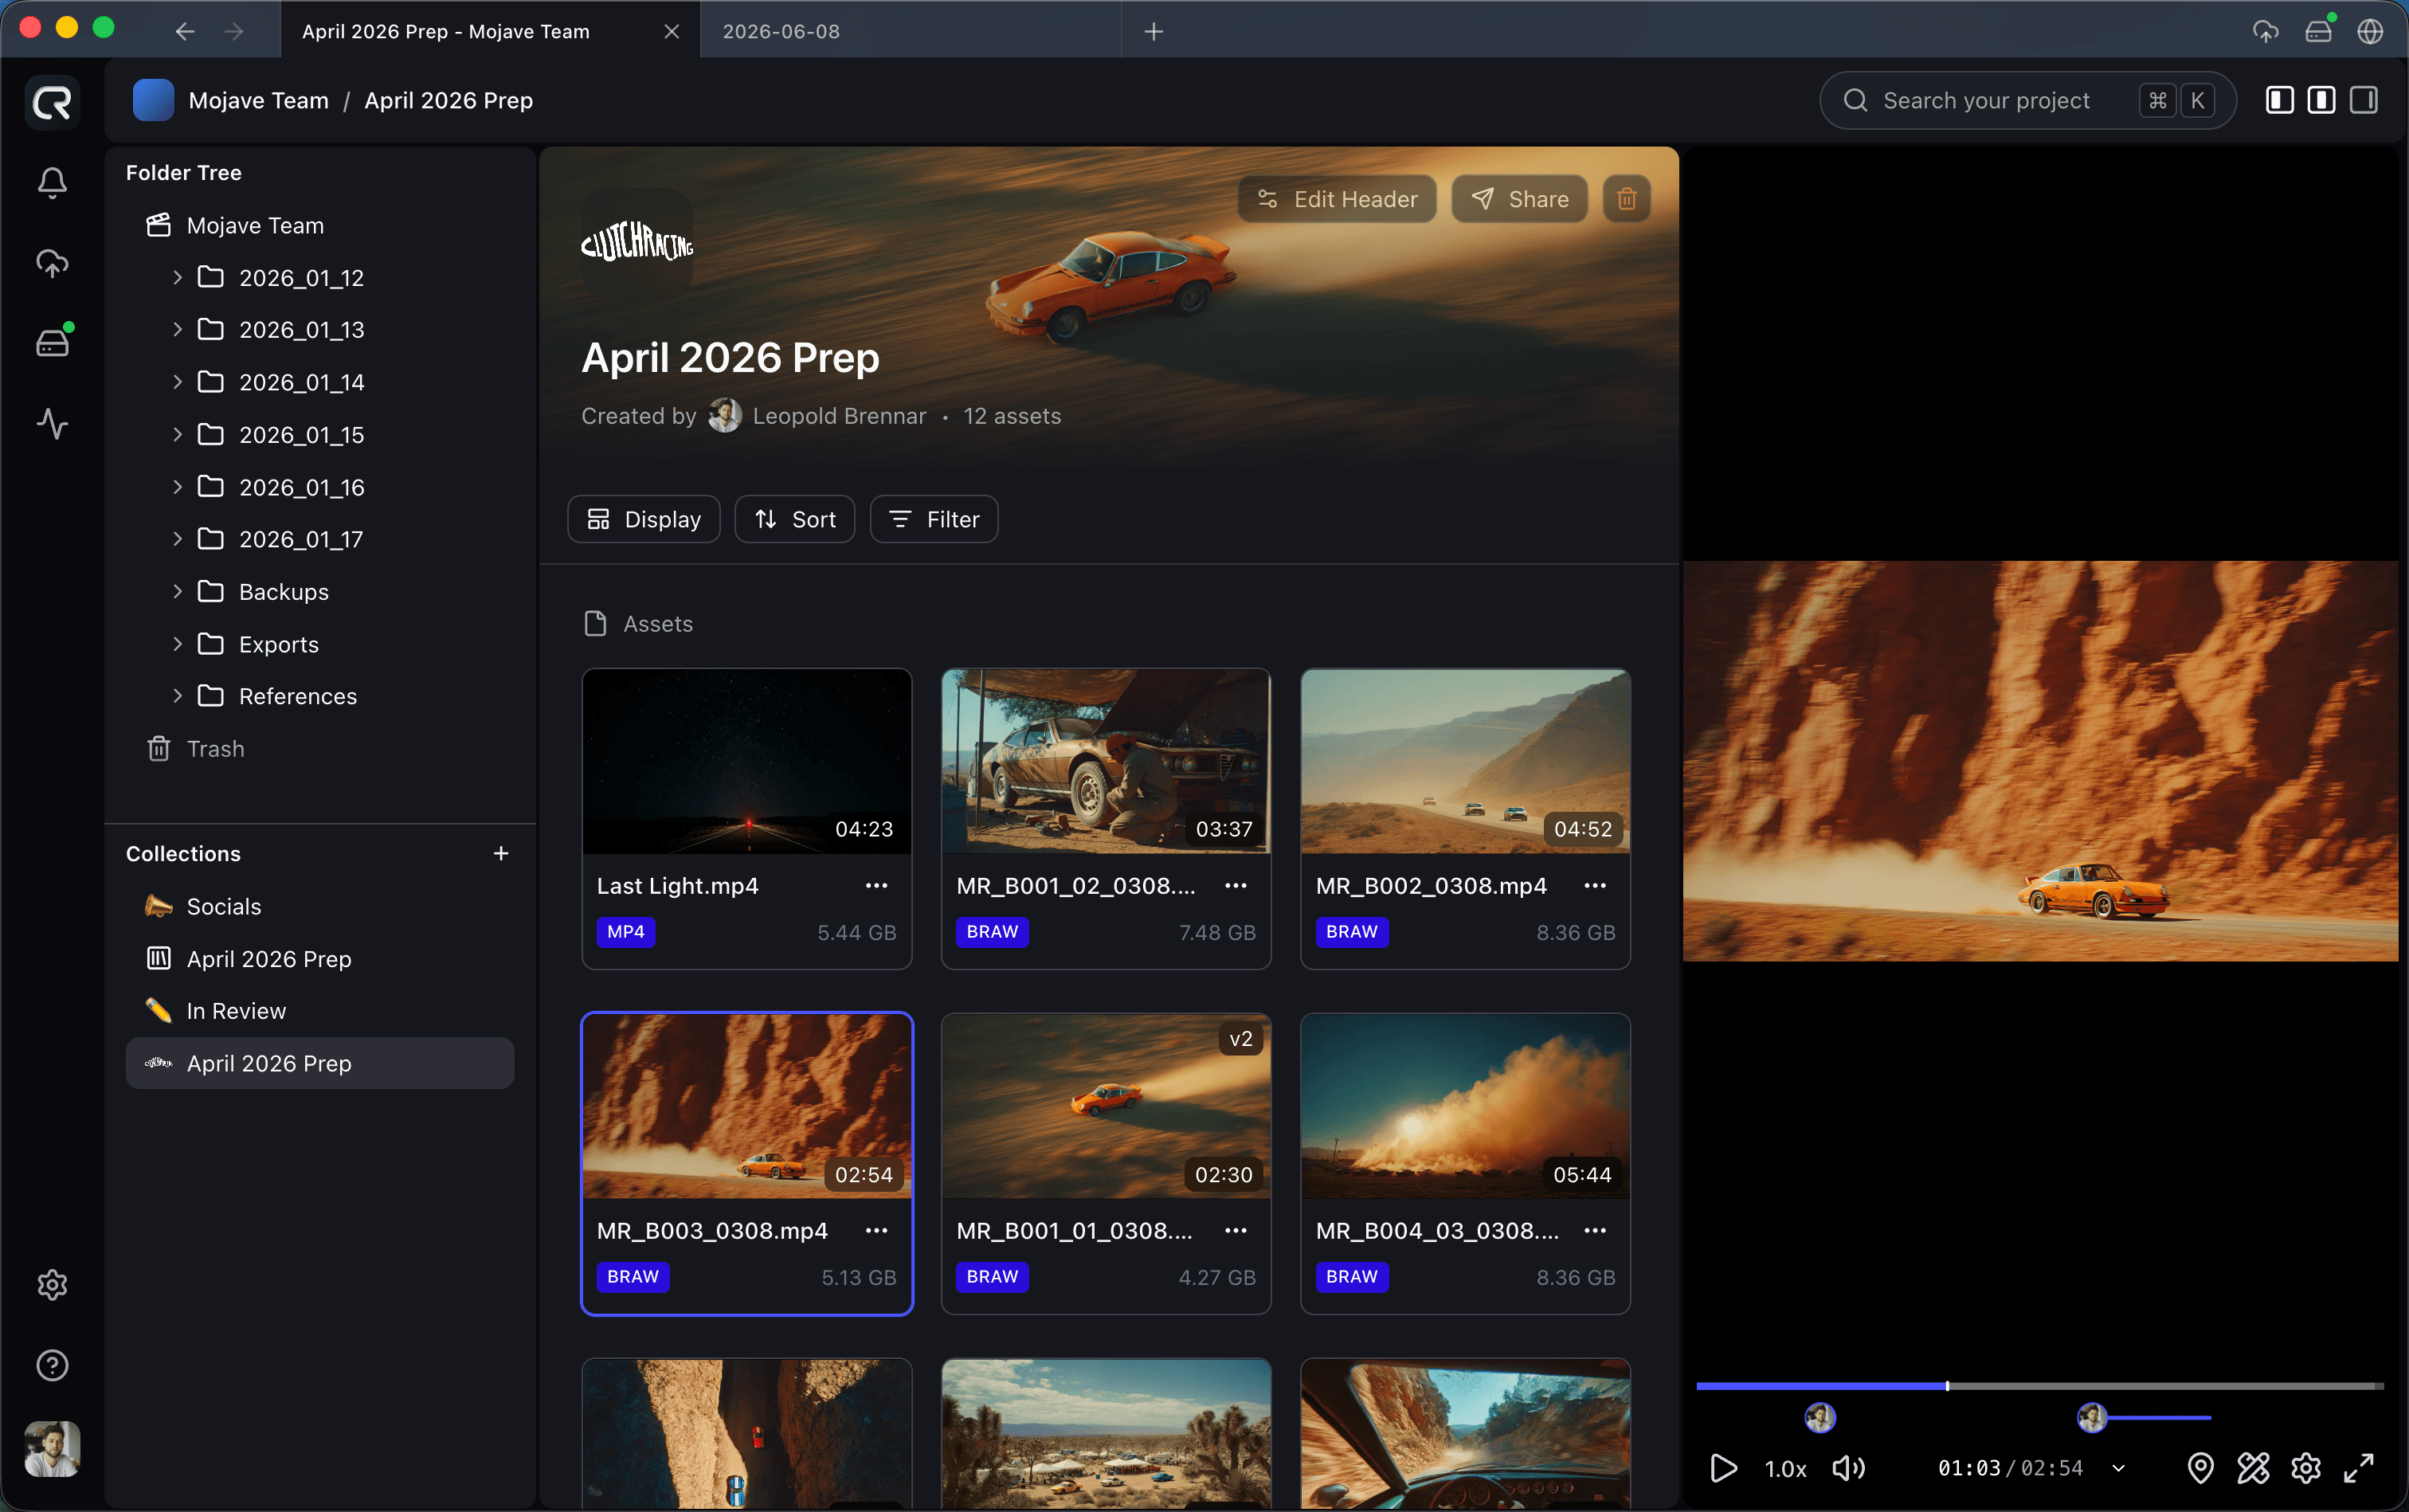Expand the video player to fullscreen
This screenshot has height=1512, width=2409.
point(2360,1467)
